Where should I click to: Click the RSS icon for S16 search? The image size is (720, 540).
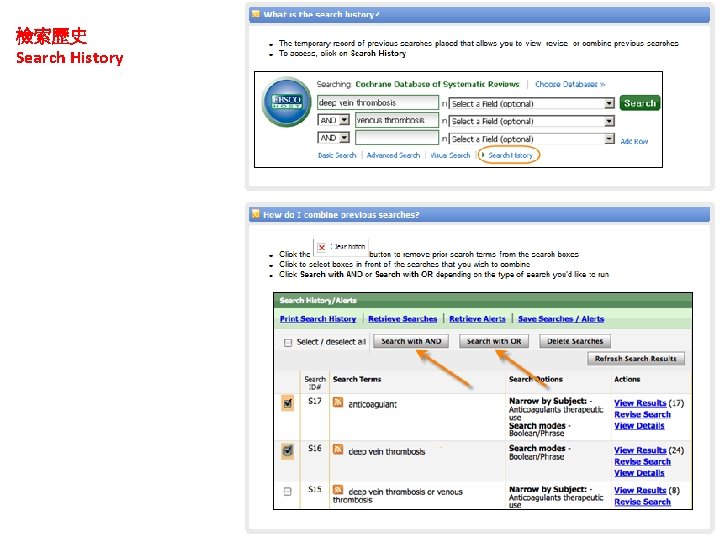pyautogui.click(x=338, y=449)
